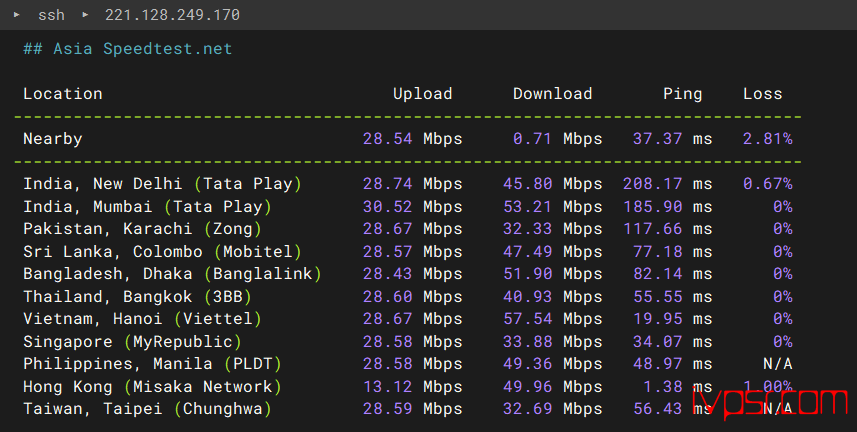This screenshot has height=432, width=857.
Task: Select Bangladesh, Dhaka (Banglalink) location
Action: pyautogui.click(x=172, y=273)
